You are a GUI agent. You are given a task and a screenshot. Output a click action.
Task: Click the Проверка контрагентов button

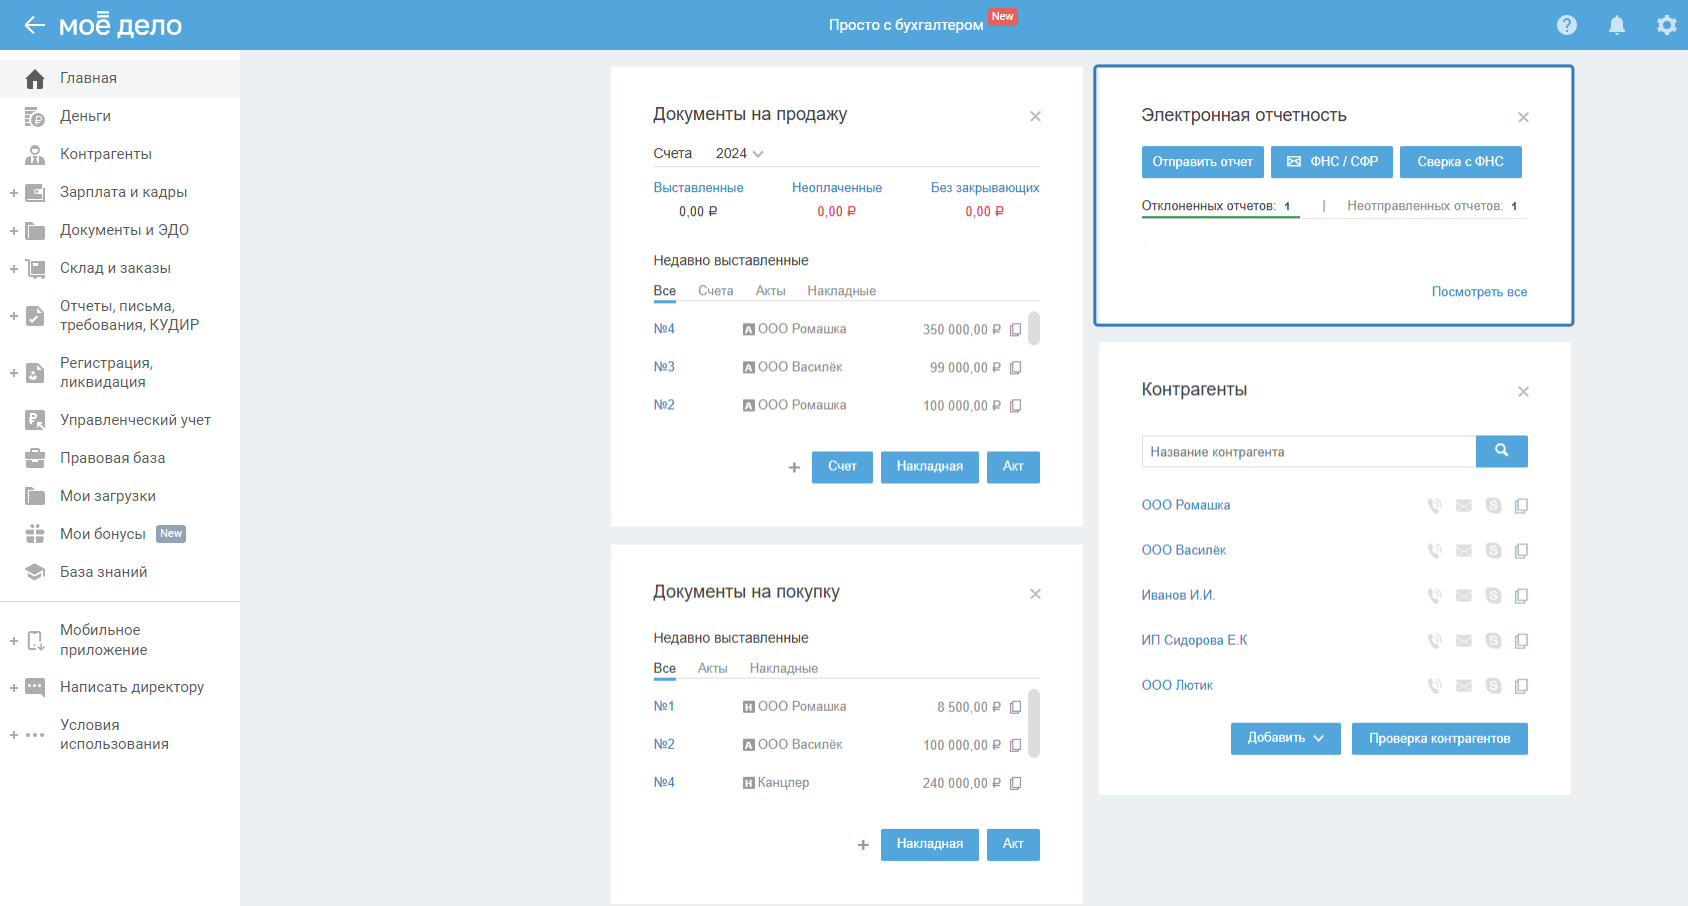coord(1439,738)
